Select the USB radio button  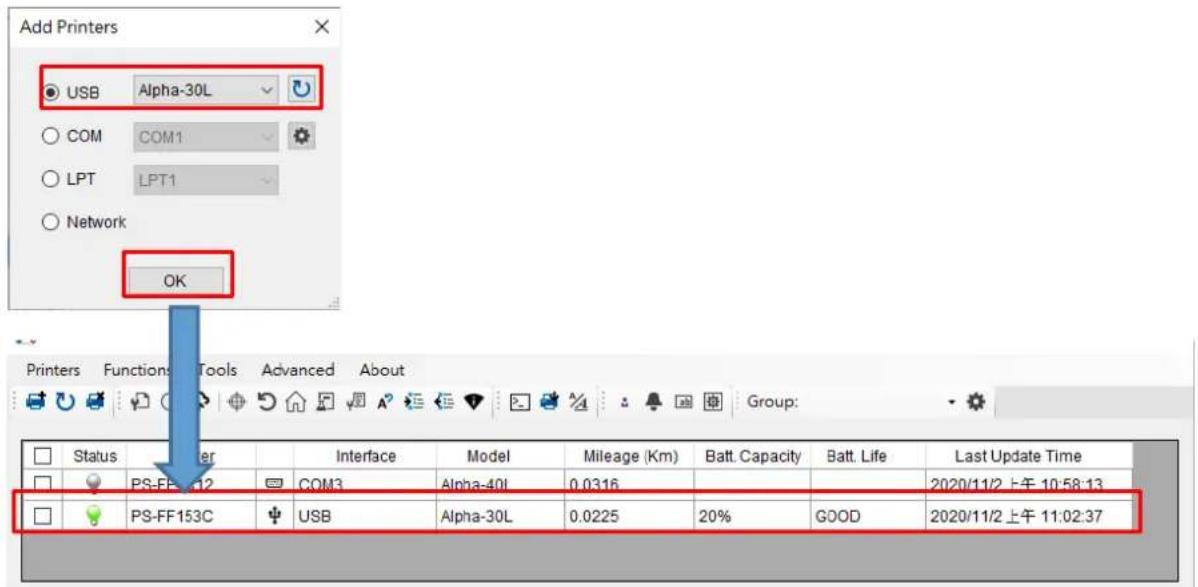(50, 92)
